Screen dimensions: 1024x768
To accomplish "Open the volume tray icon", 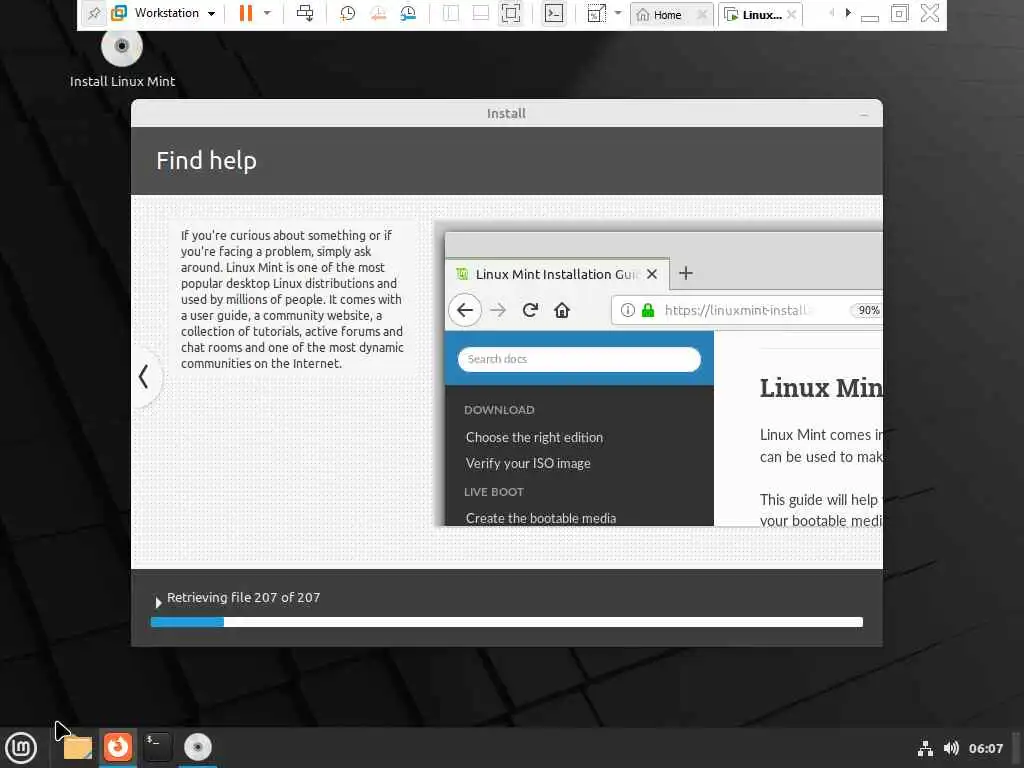I will point(952,748).
